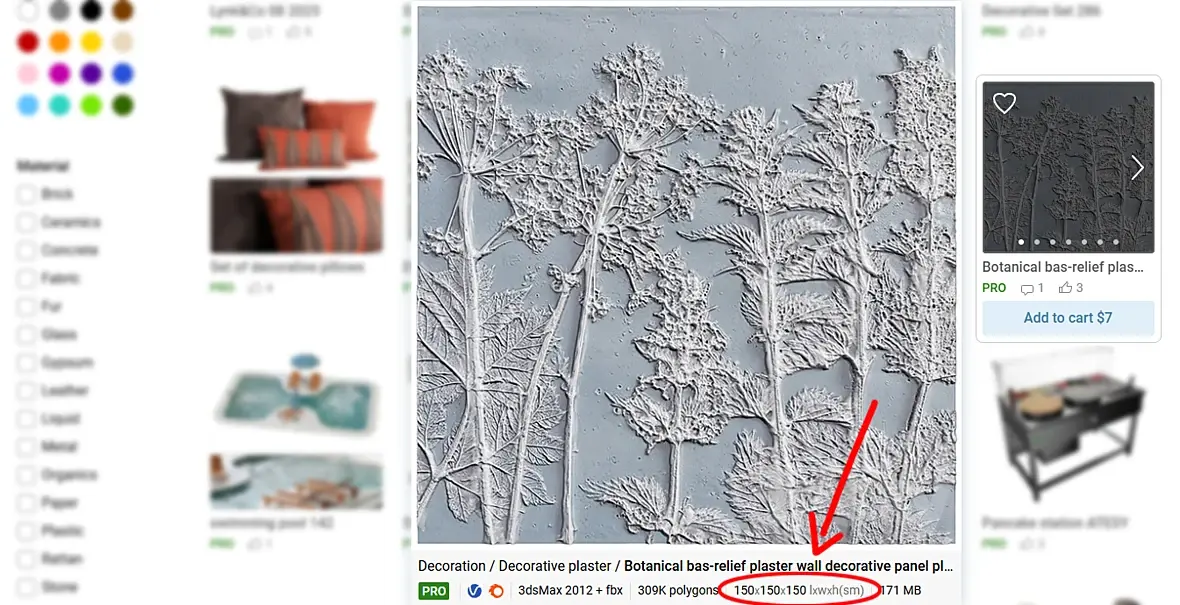
Task: Select the first carousel dot indicator
Action: point(1021,242)
